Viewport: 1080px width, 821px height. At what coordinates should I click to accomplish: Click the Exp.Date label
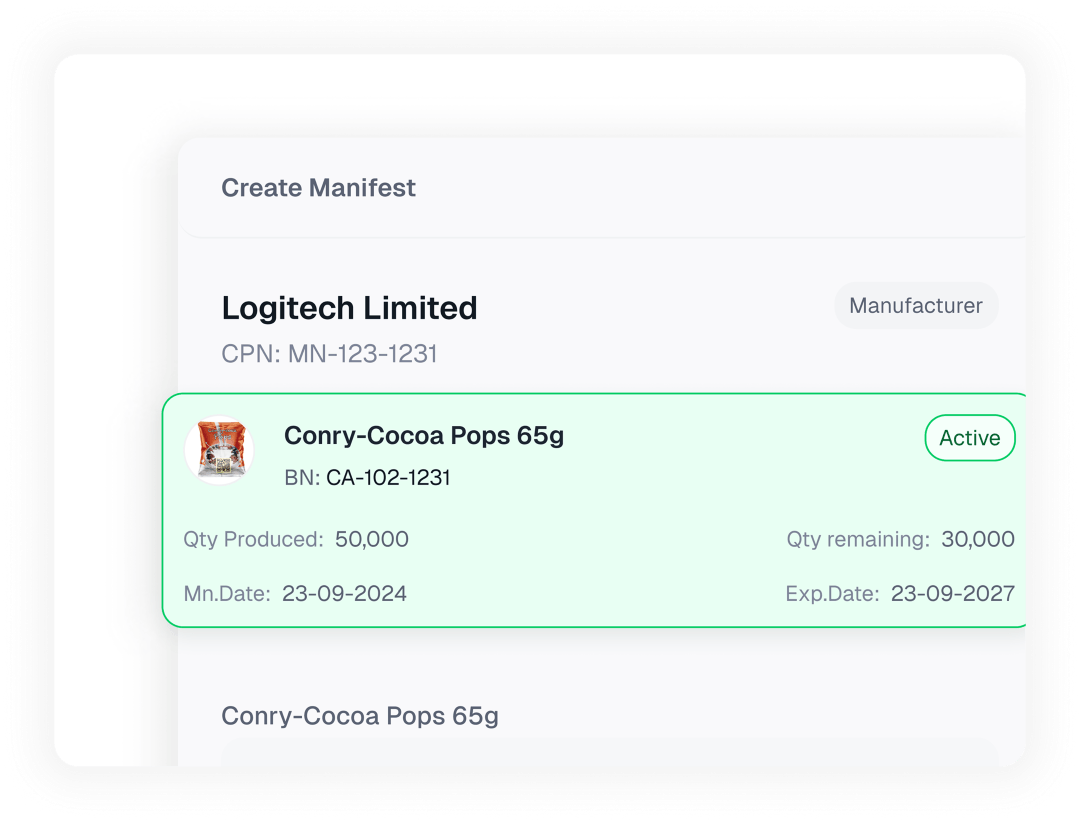(x=832, y=594)
